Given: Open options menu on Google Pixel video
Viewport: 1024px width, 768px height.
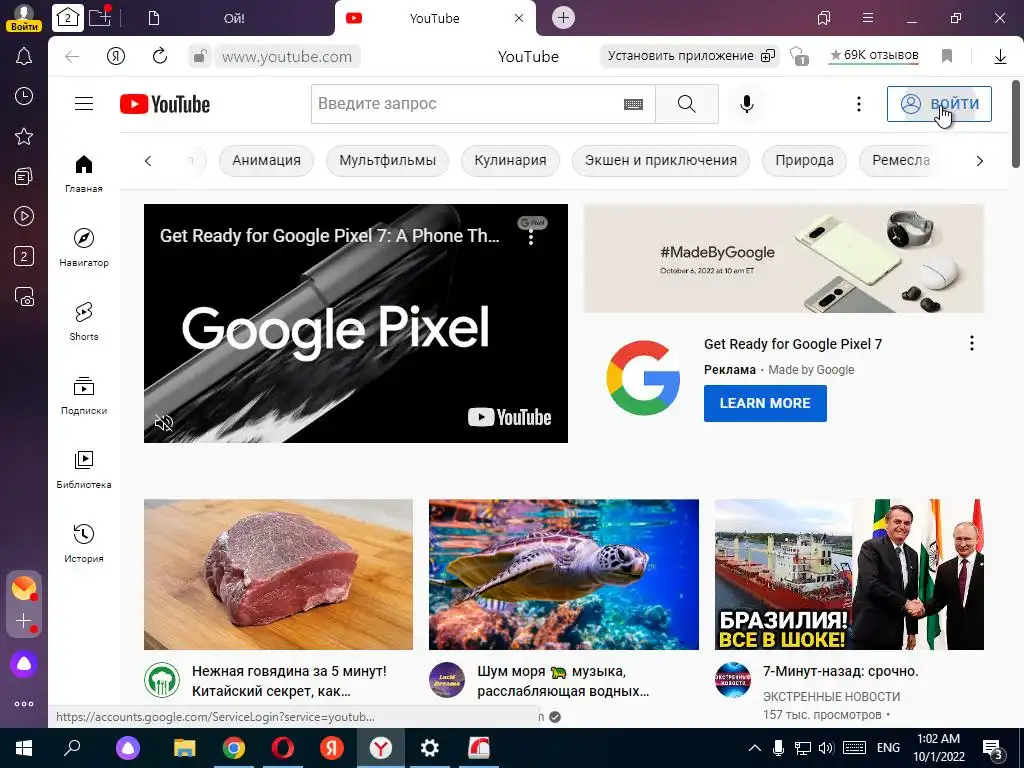Looking at the screenshot, I should (x=531, y=238).
